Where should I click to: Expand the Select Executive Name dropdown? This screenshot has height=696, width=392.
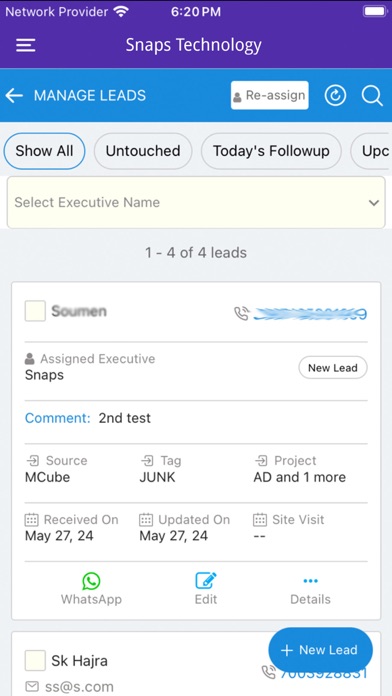click(x=196, y=202)
